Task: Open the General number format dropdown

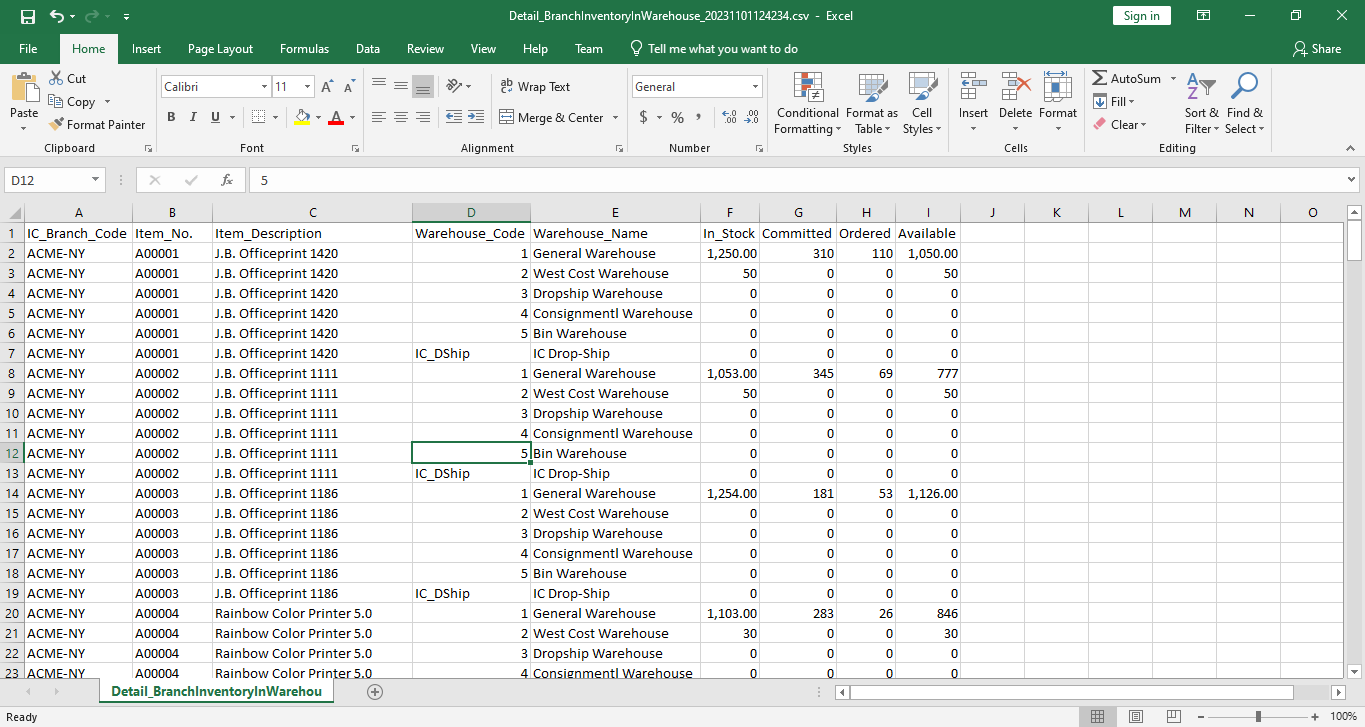Action: pyautogui.click(x=754, y=87)
